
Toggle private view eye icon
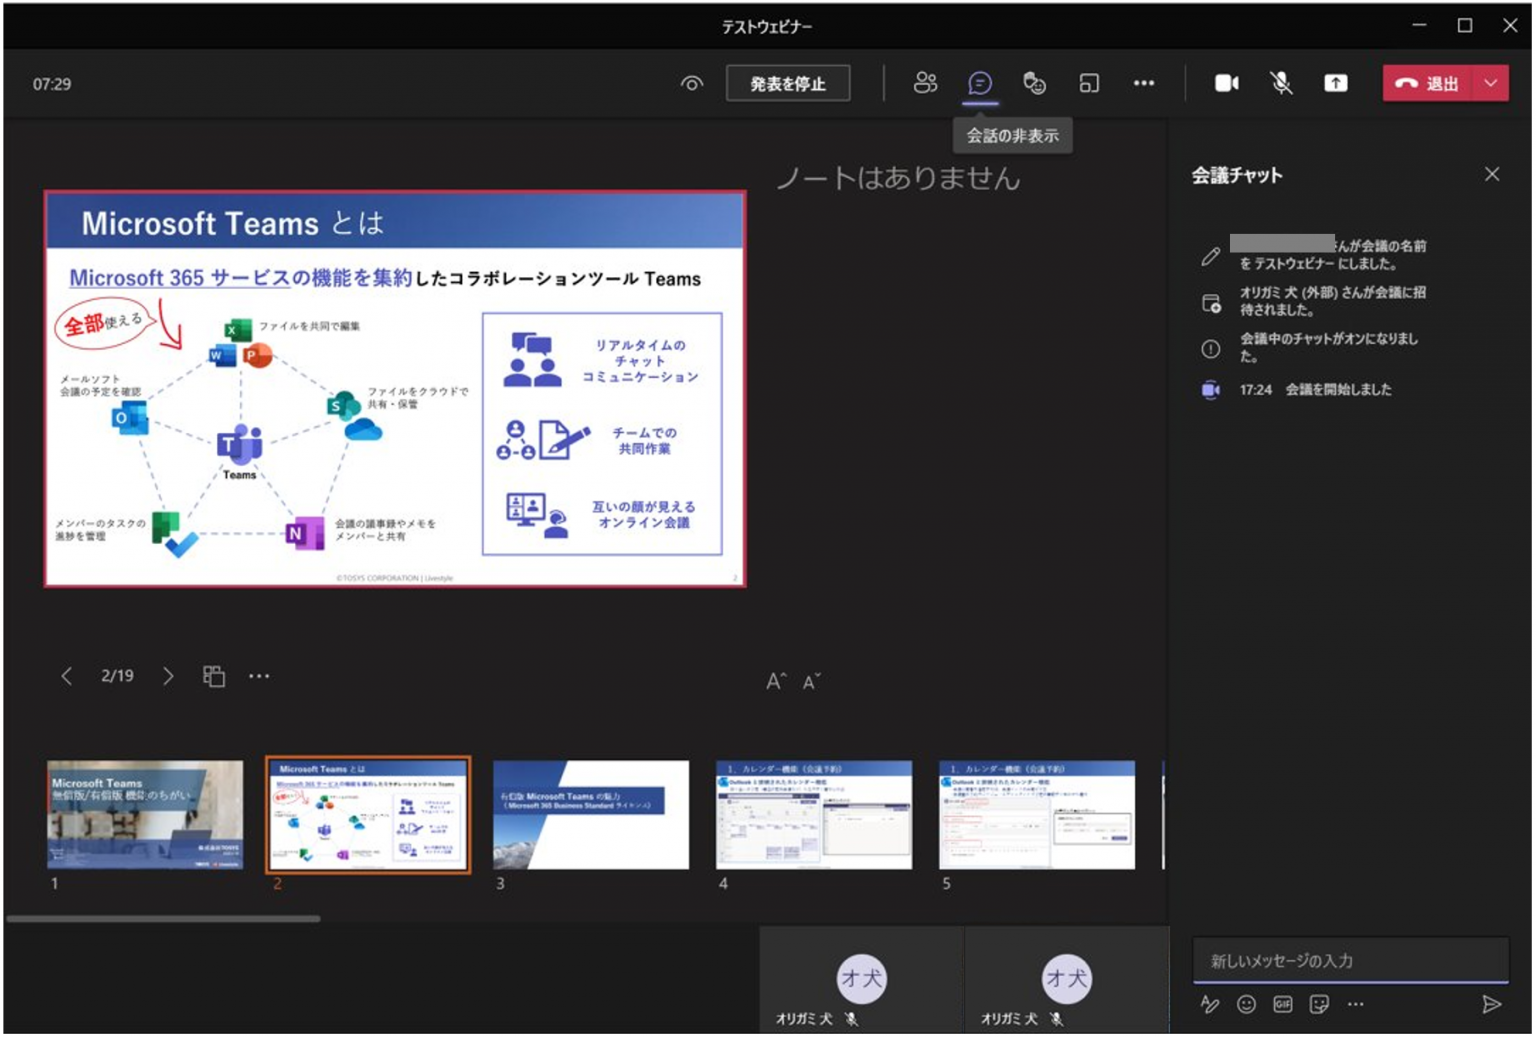click(691, 84)
